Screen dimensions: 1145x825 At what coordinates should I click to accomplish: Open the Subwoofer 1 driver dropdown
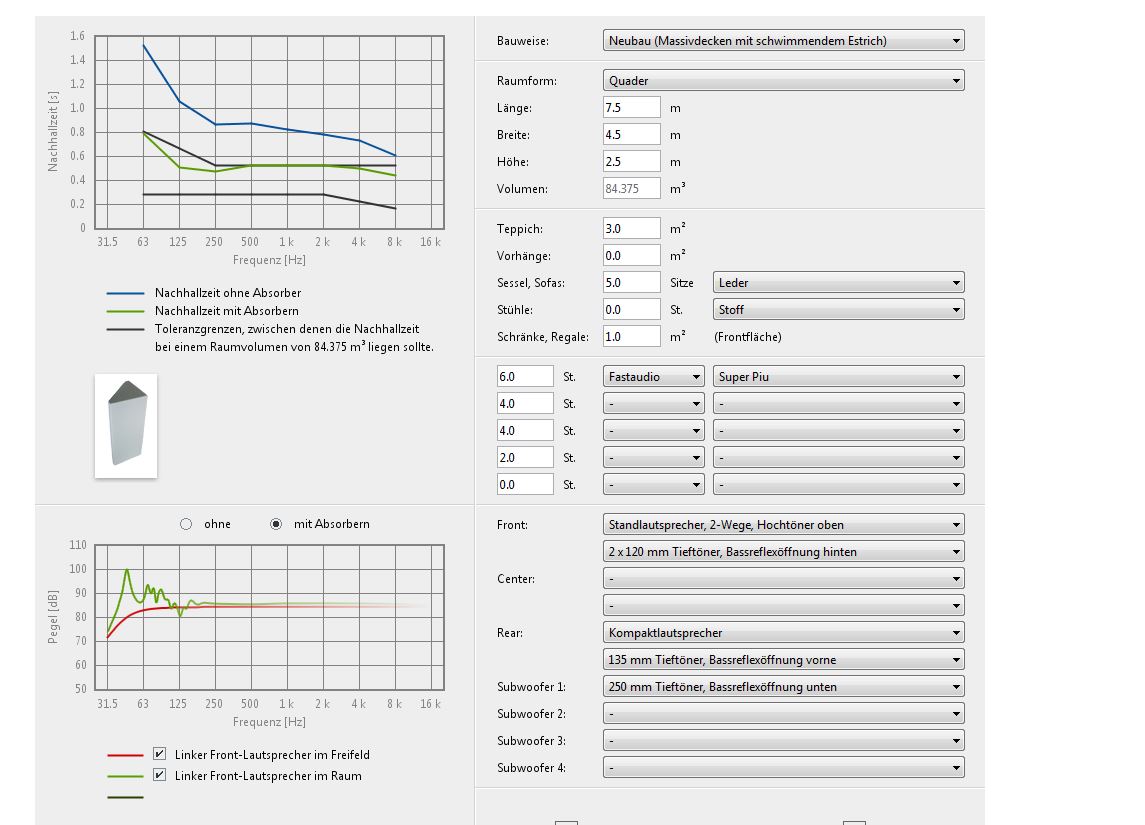point(784,687)
